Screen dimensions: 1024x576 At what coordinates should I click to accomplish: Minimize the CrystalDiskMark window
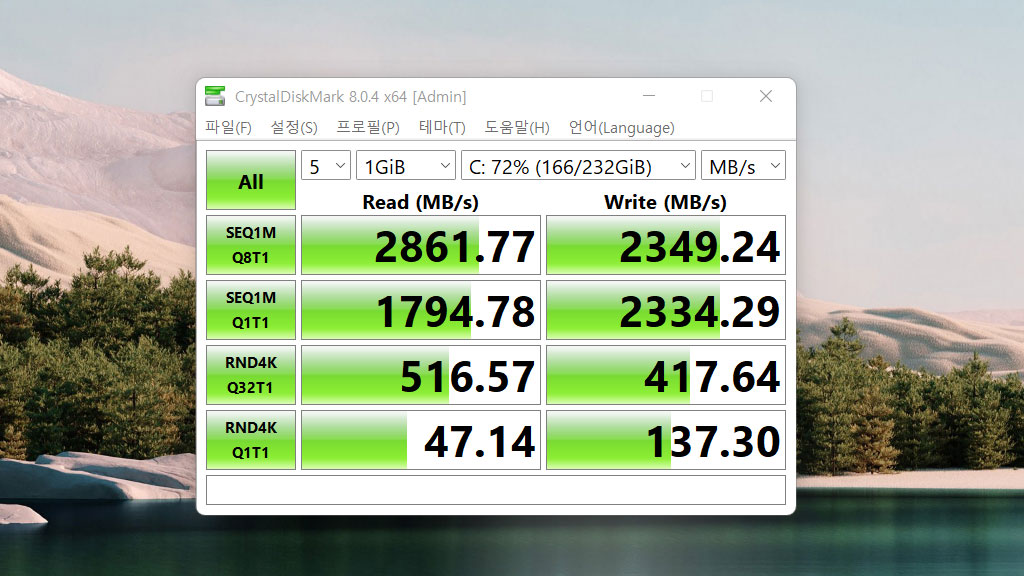(648, 96)
